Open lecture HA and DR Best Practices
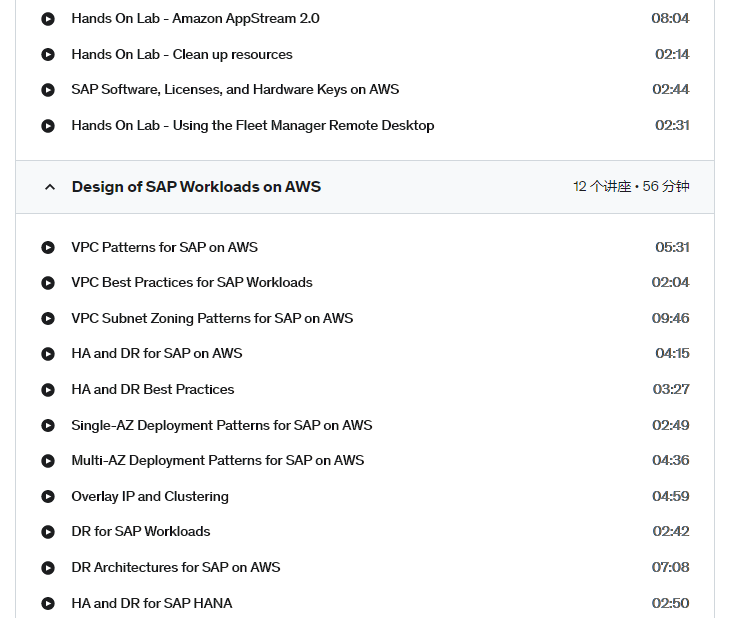Image resolution: width=746 pixels, height=618 pixels. (153, 390)
